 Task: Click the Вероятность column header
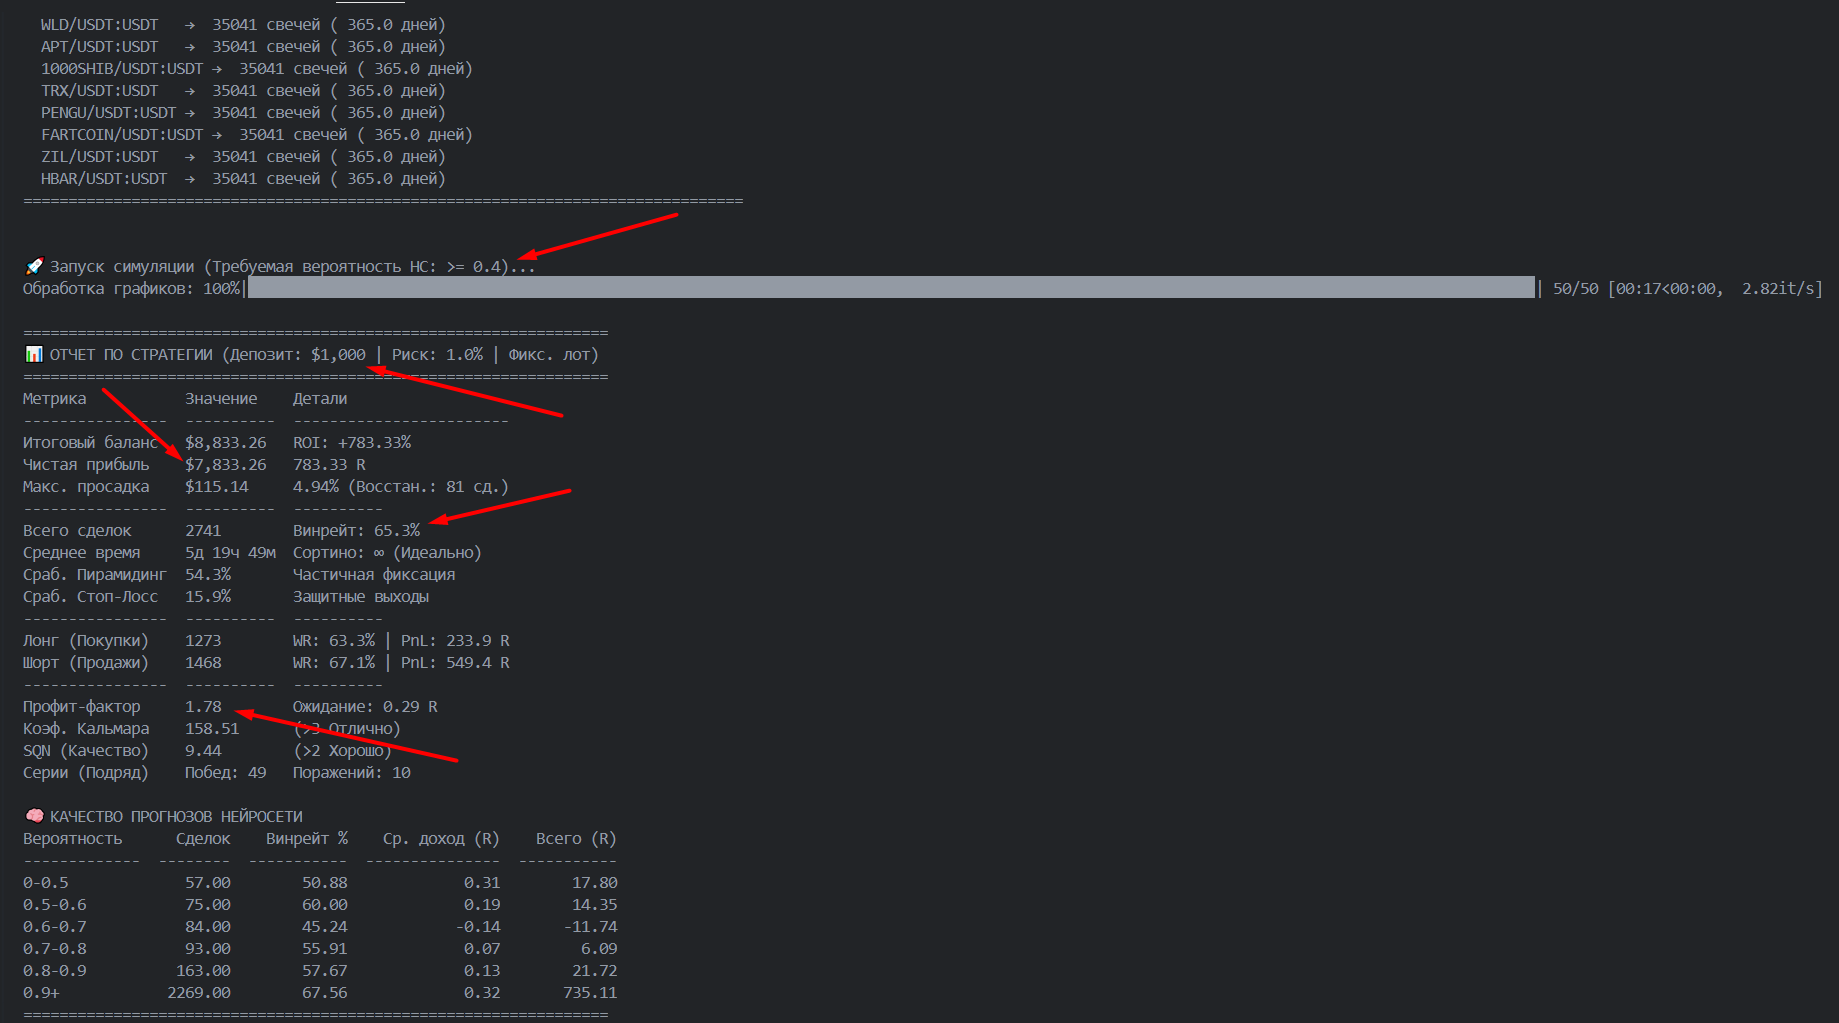[73, 838]
